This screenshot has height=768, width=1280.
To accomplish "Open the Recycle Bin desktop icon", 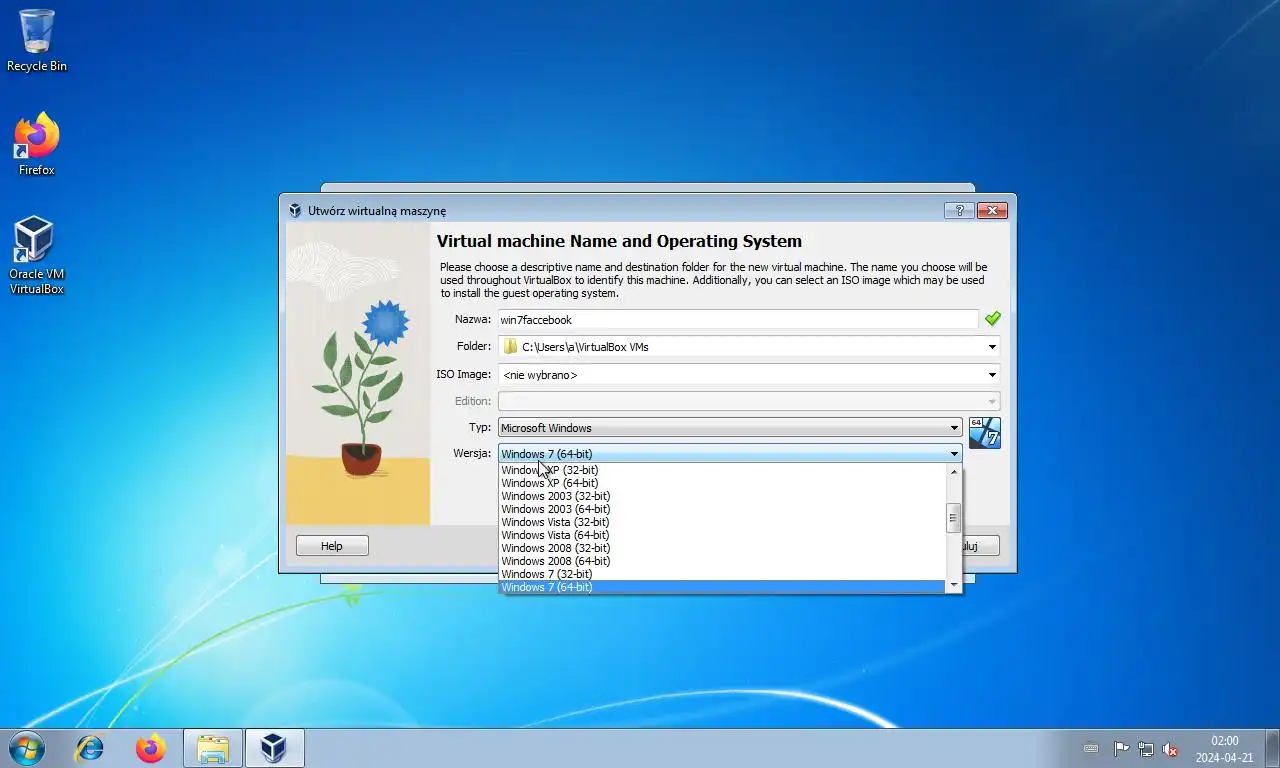I will point(37,41).
